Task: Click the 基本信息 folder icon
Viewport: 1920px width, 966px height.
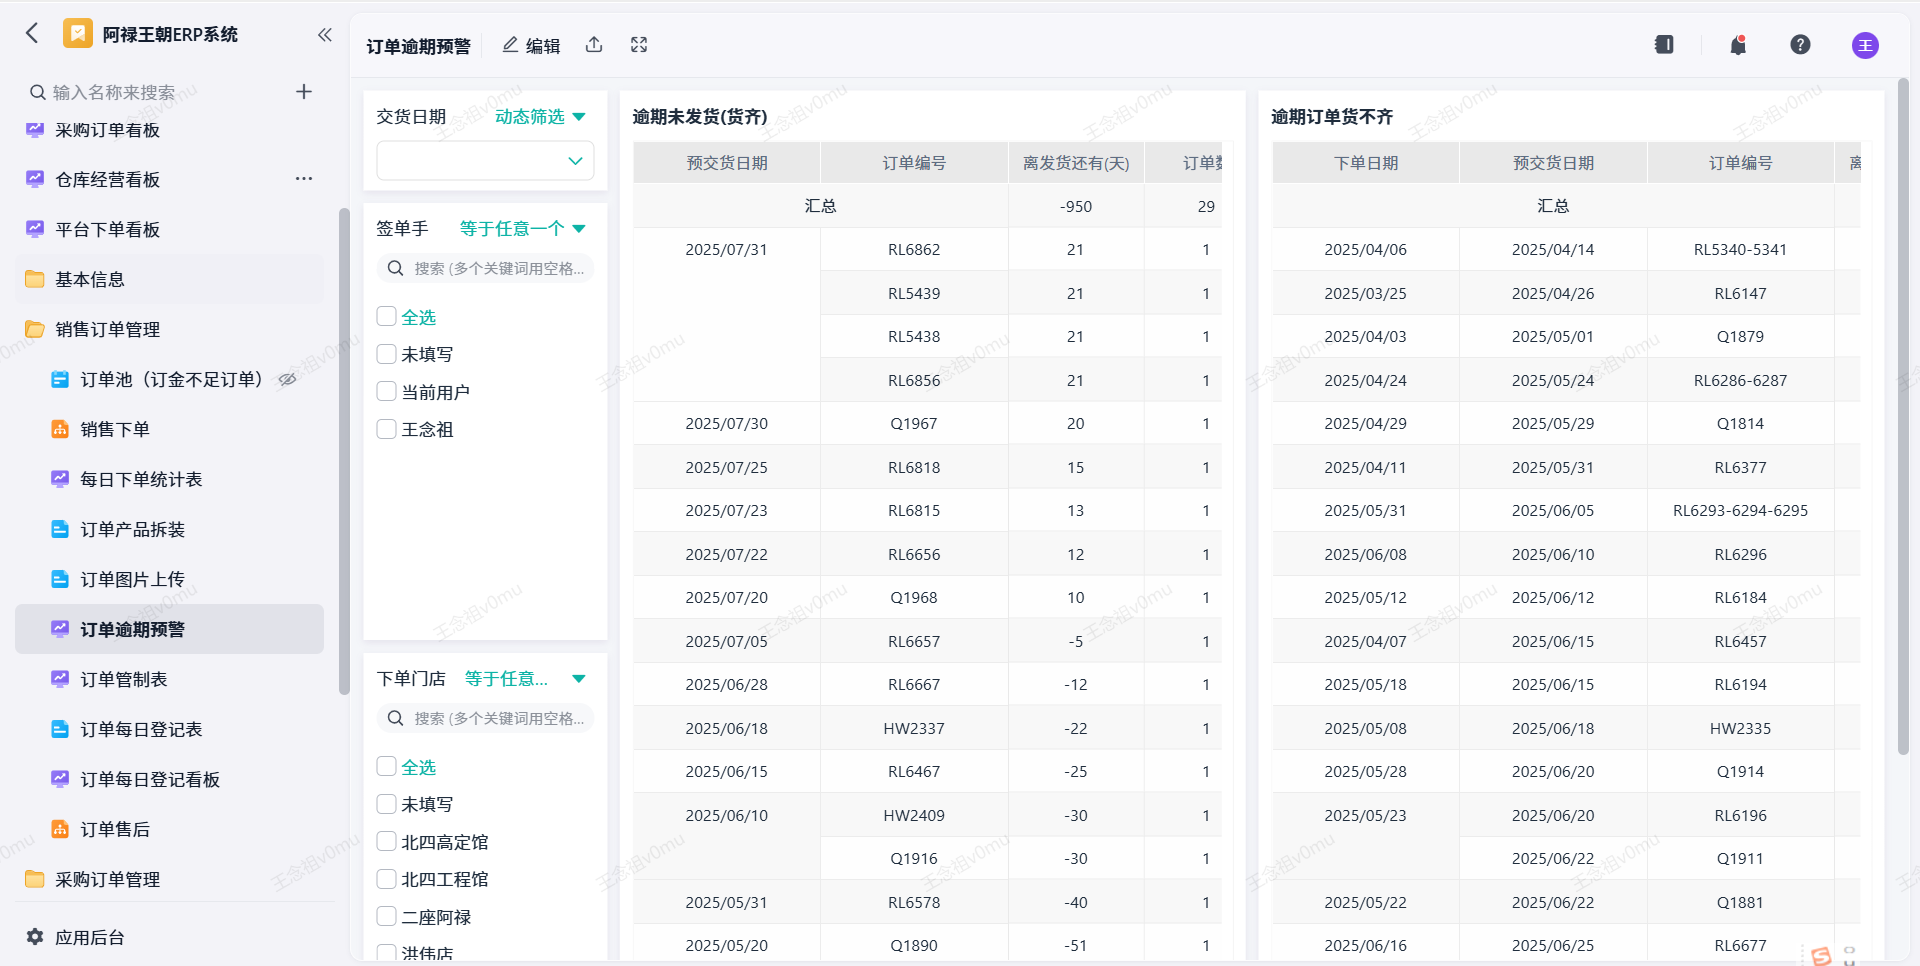Action: tap(35, 279)
